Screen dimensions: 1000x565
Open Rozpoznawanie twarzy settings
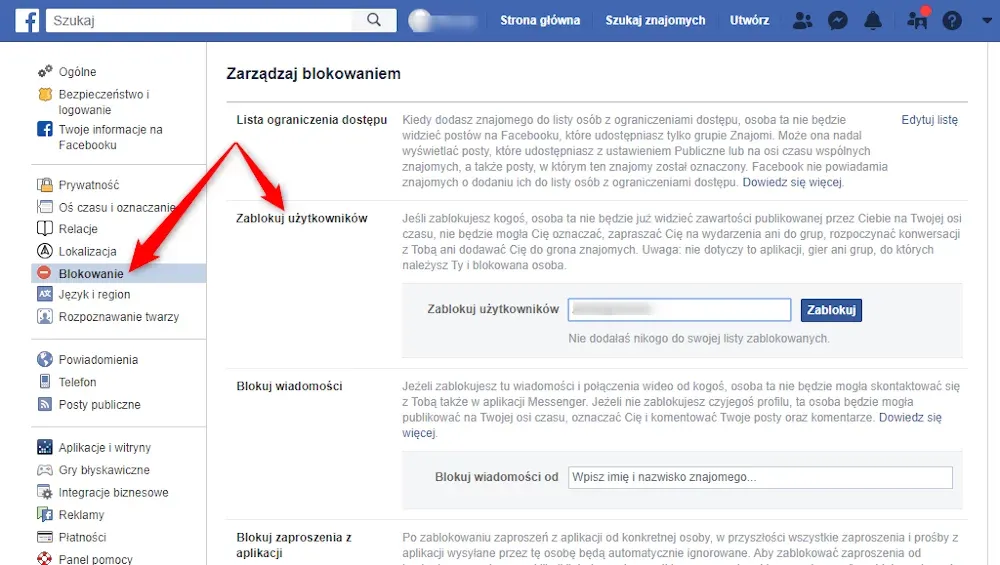click(x=119, y=317)
